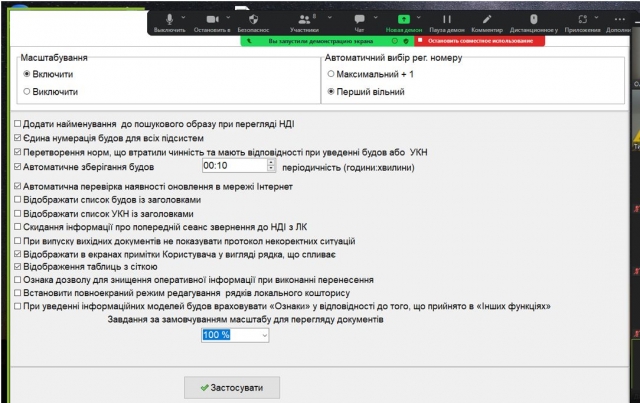Expand camera options arrow in Zoom toolbar
This screenshot has height=403, width=640.
tap(228, 18)
